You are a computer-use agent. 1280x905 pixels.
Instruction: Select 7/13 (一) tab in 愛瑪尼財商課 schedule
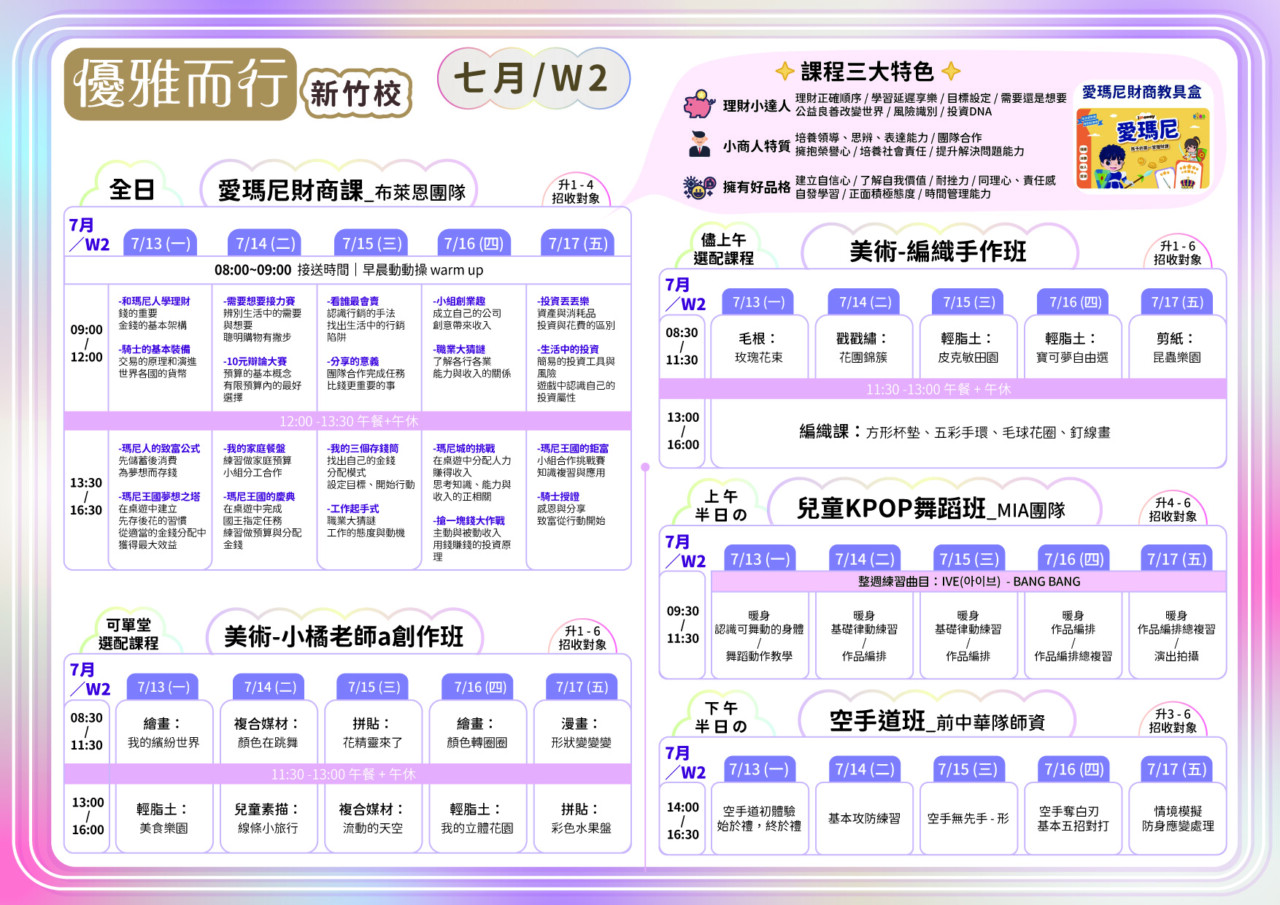[x=160, y=243]
